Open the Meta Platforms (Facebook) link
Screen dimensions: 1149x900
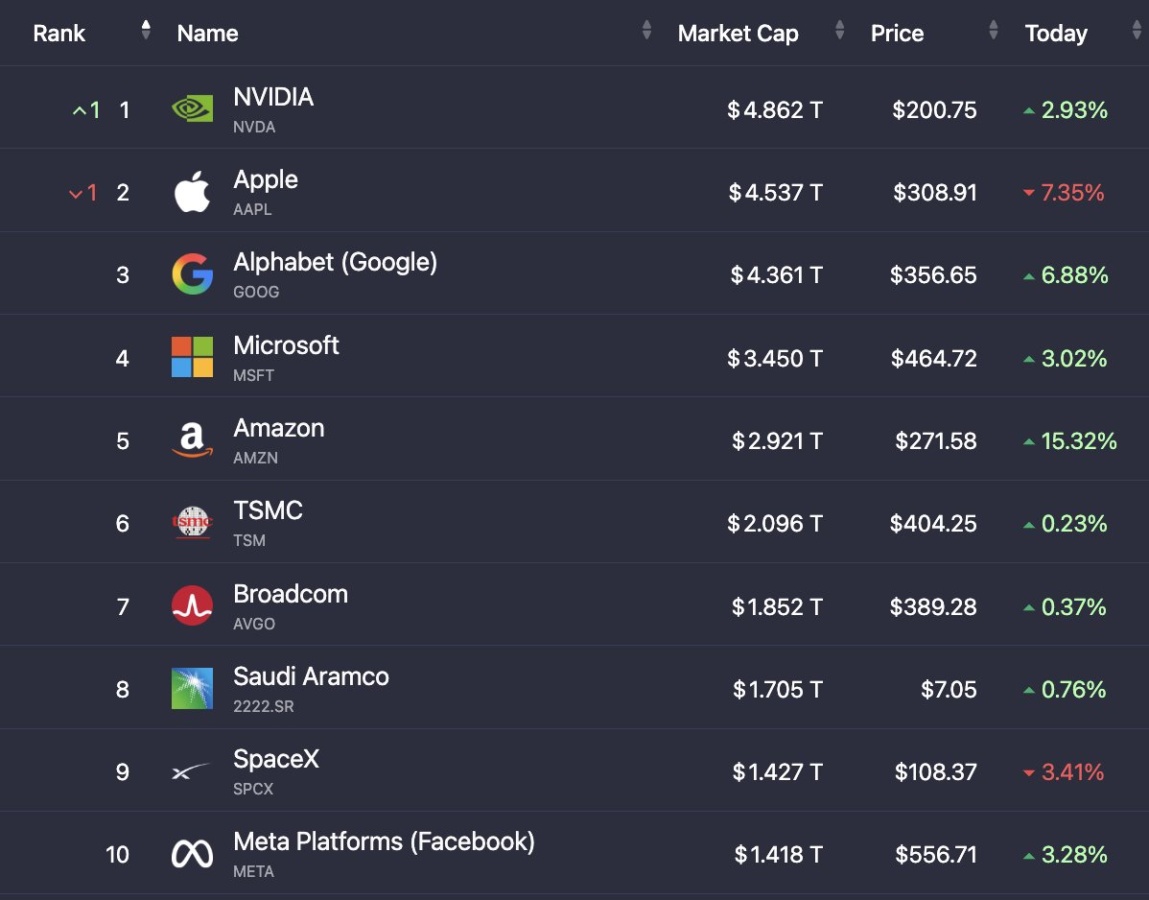click(x=384, y=841)
